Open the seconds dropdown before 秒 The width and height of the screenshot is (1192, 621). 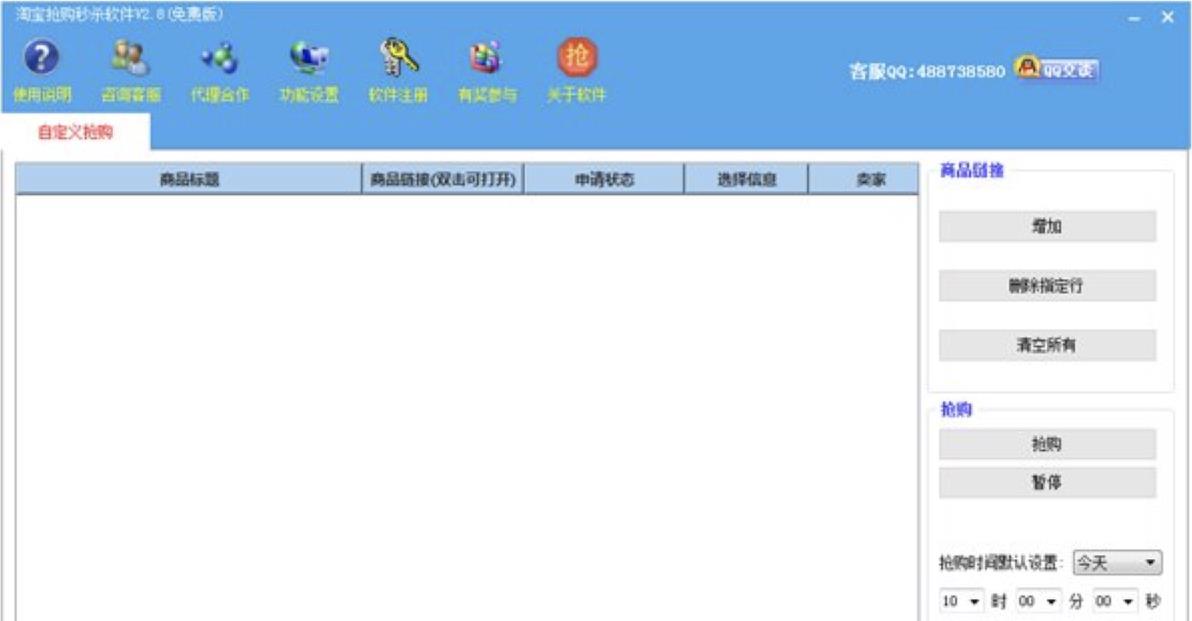click(x=1115, y=601)
